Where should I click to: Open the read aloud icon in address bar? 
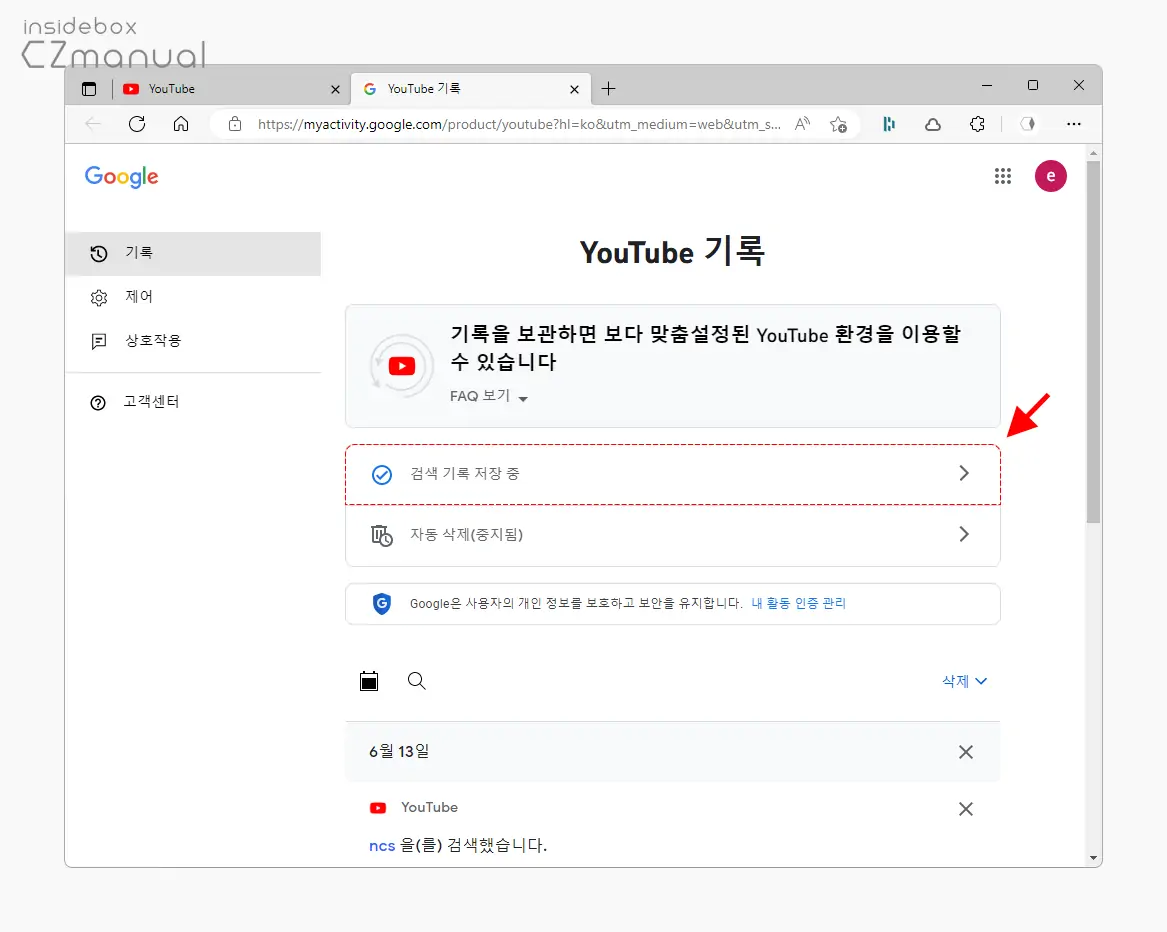click(x=802, y=124)
